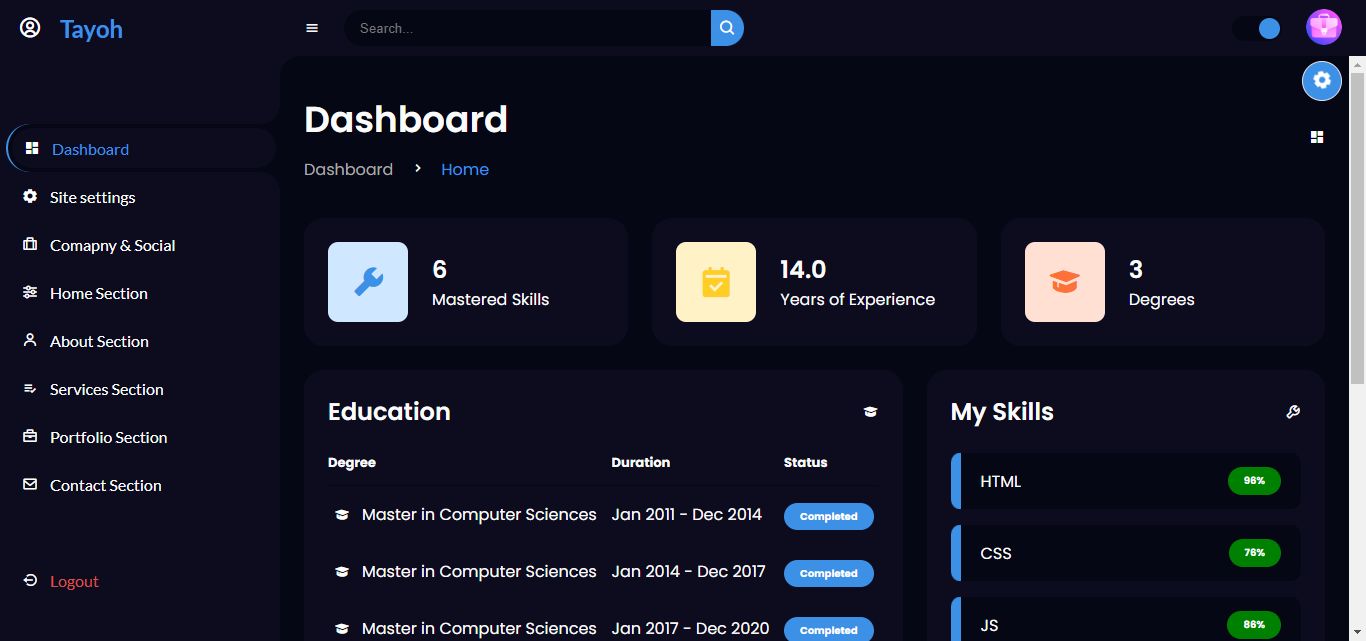This screenshot has width=1366, height=641.
Task: Click the 96% badge on HTML
Action: (1254, 481)
